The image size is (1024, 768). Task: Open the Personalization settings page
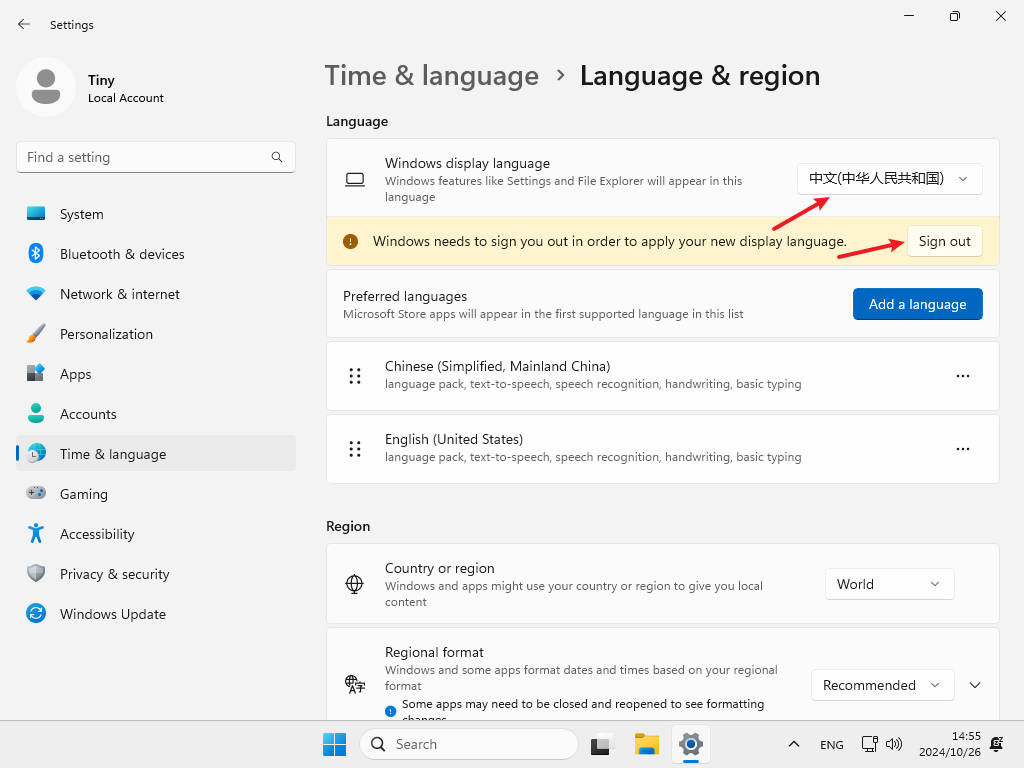click(106, 334)
